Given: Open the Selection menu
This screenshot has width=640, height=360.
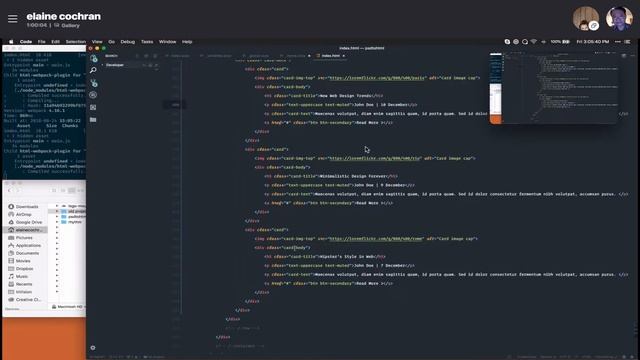Looking at the screenshot, I should coord(76,42).
